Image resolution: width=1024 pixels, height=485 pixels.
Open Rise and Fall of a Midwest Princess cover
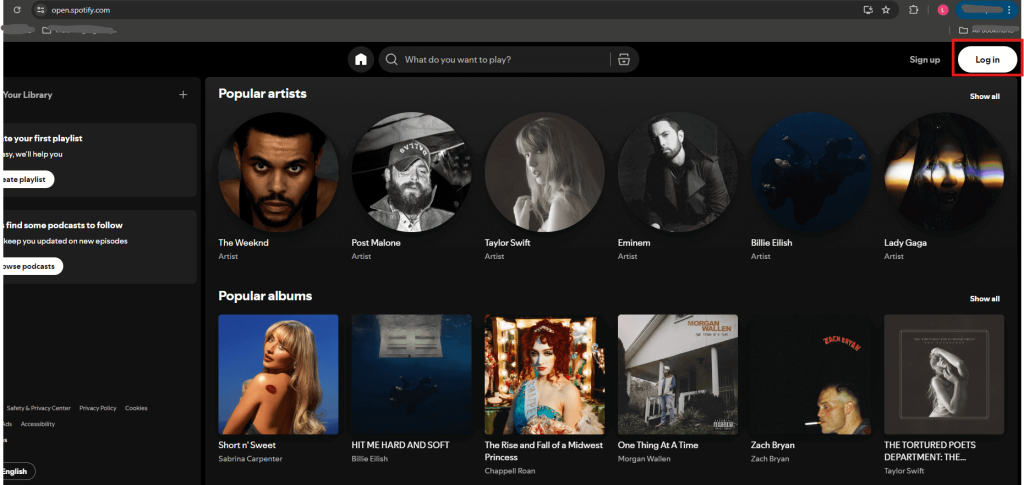[545, 375]
